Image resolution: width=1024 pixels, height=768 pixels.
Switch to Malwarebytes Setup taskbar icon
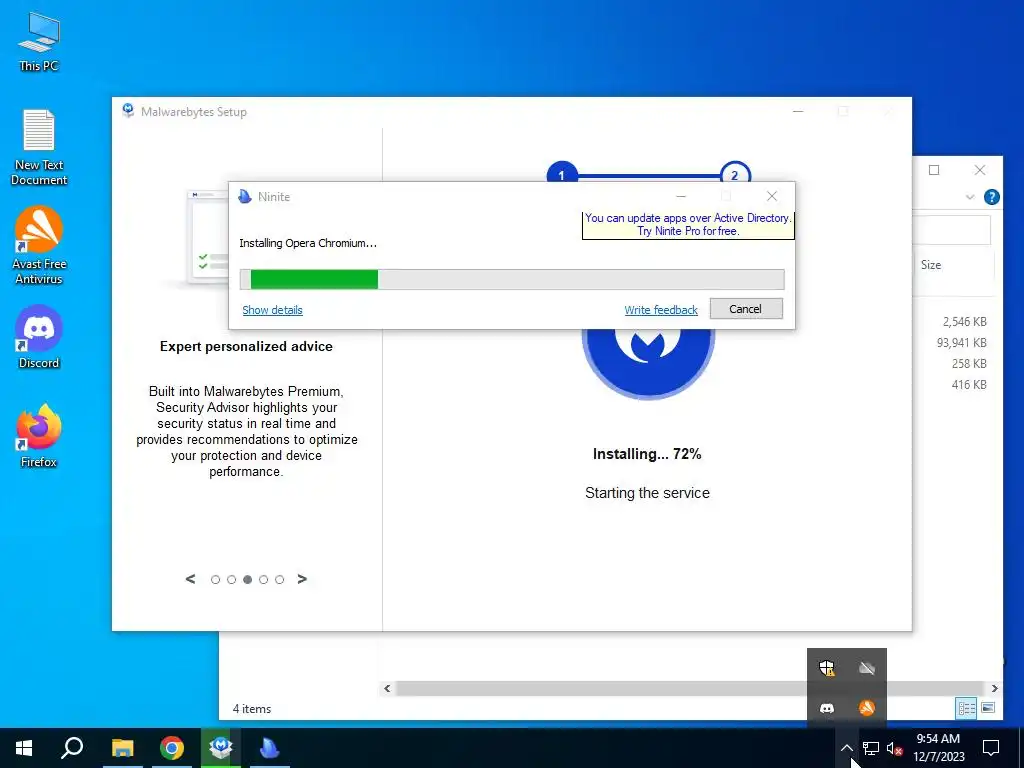coord(221,748)
